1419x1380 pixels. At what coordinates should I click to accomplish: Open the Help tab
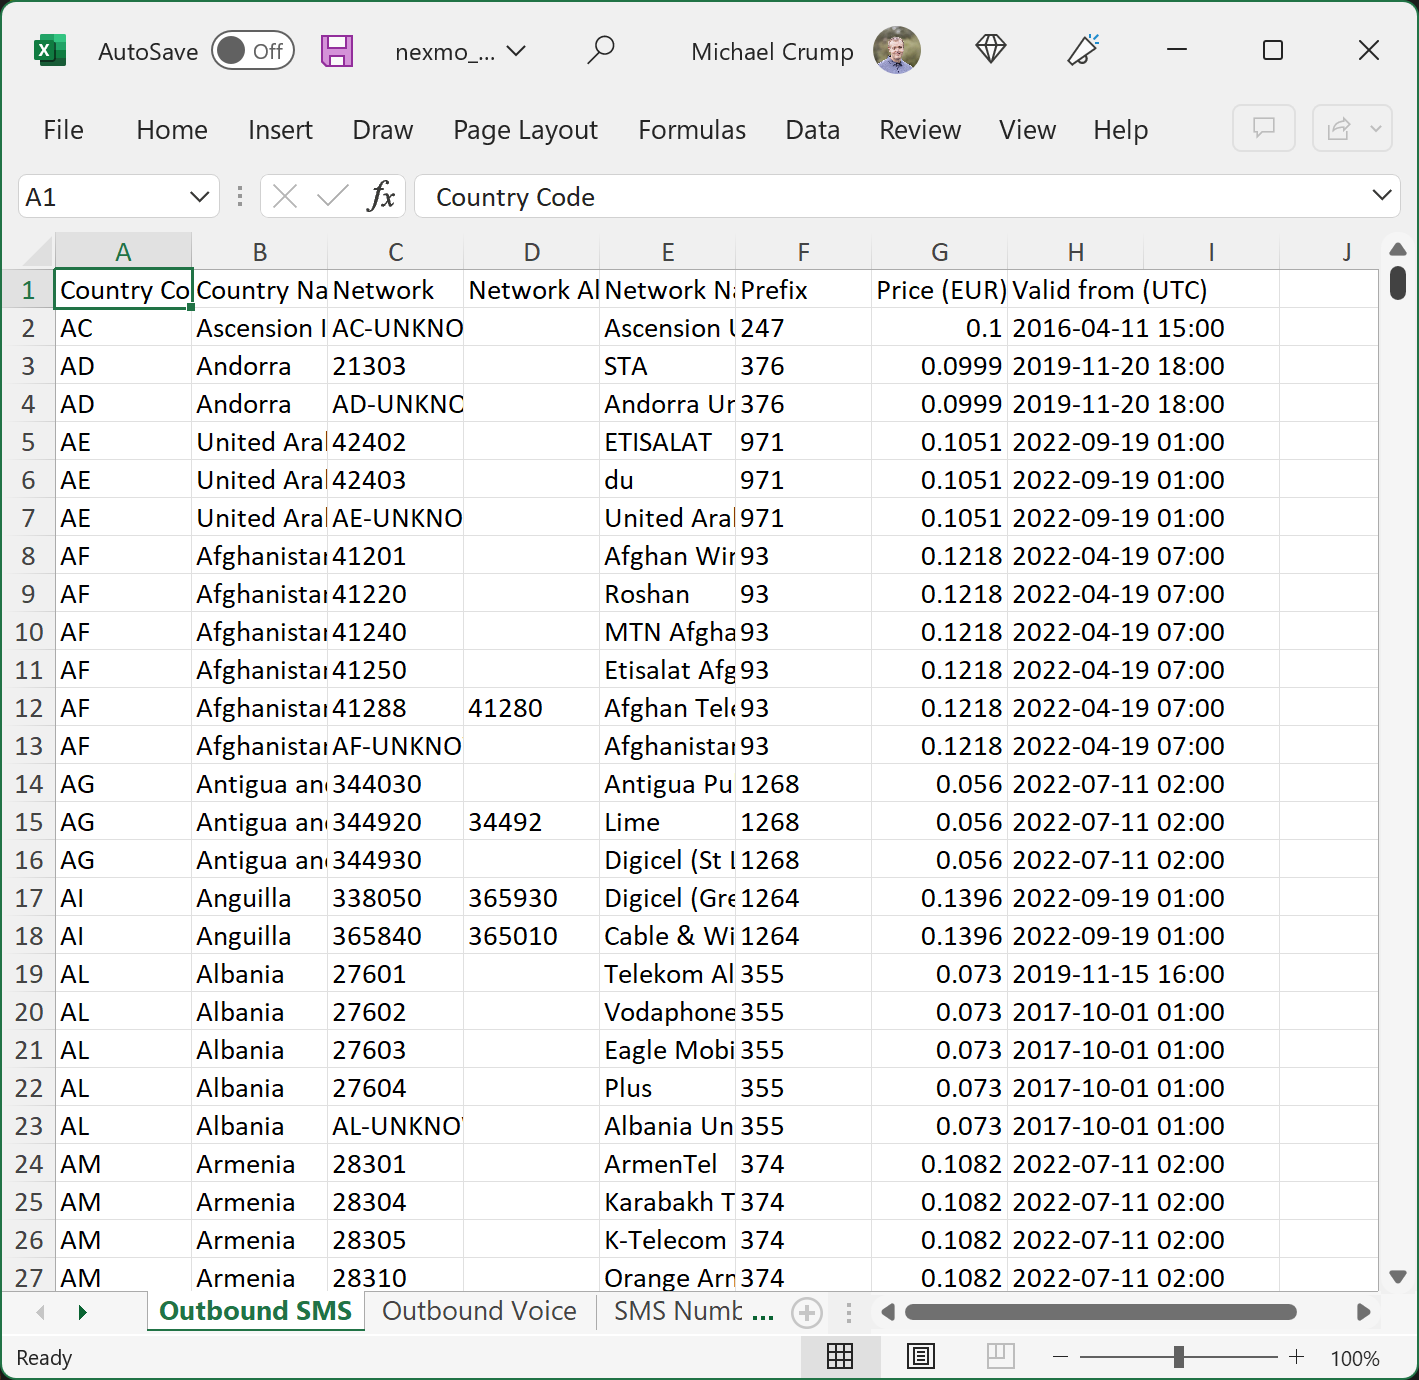coord(1120,130)
